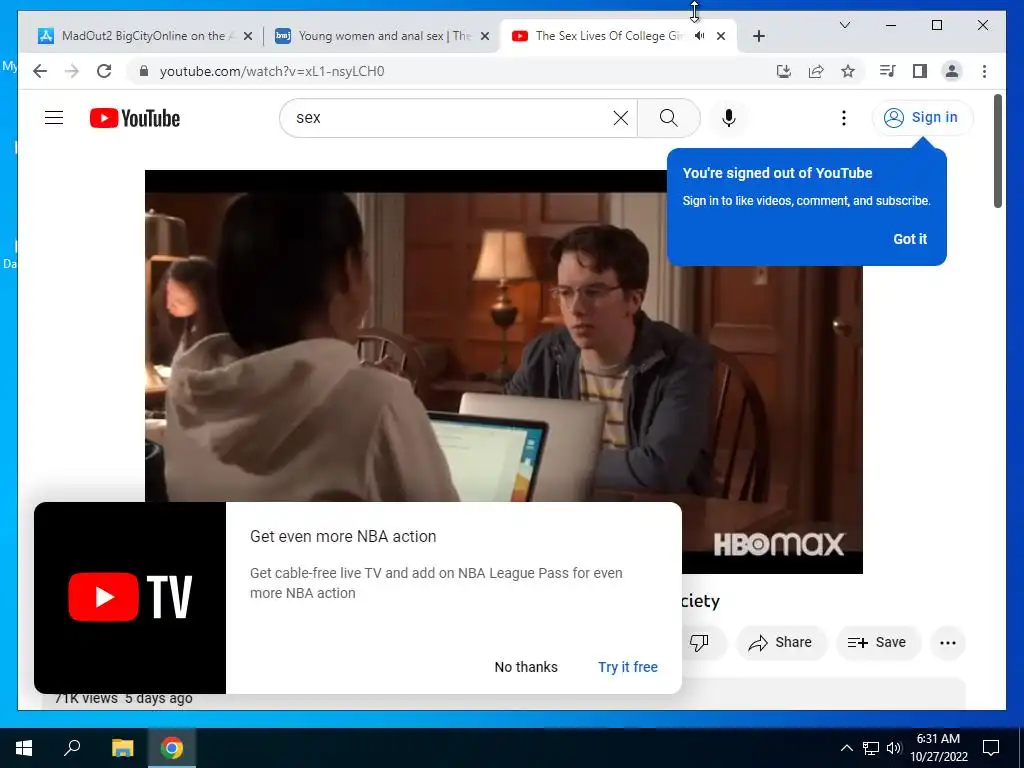This screenshot has width=1024, height=768.
Task: Clear the search box with the X icon
Action: pos(620,118)
